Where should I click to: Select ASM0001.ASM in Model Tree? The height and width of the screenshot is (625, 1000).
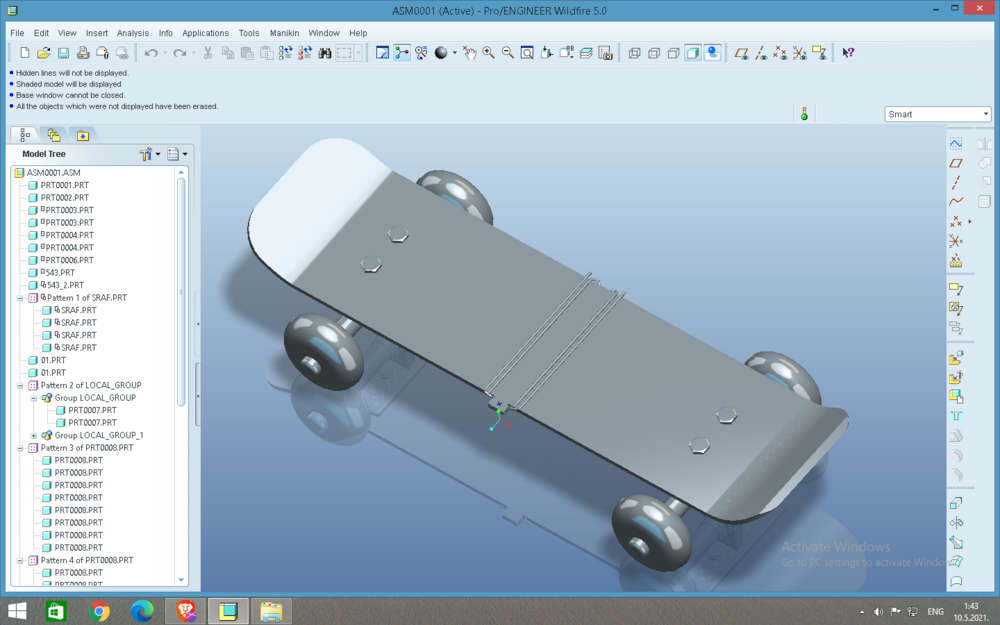(x=54, y=173)
